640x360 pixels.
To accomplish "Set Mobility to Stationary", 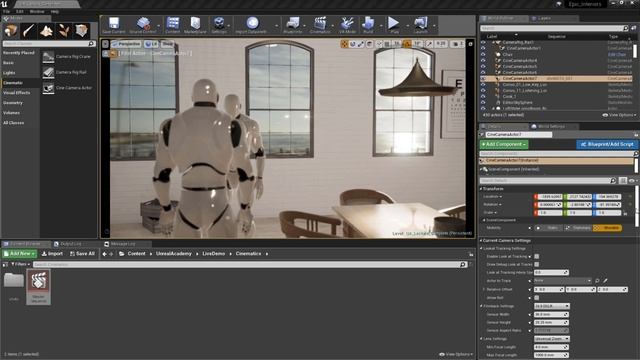I will 578,228.
